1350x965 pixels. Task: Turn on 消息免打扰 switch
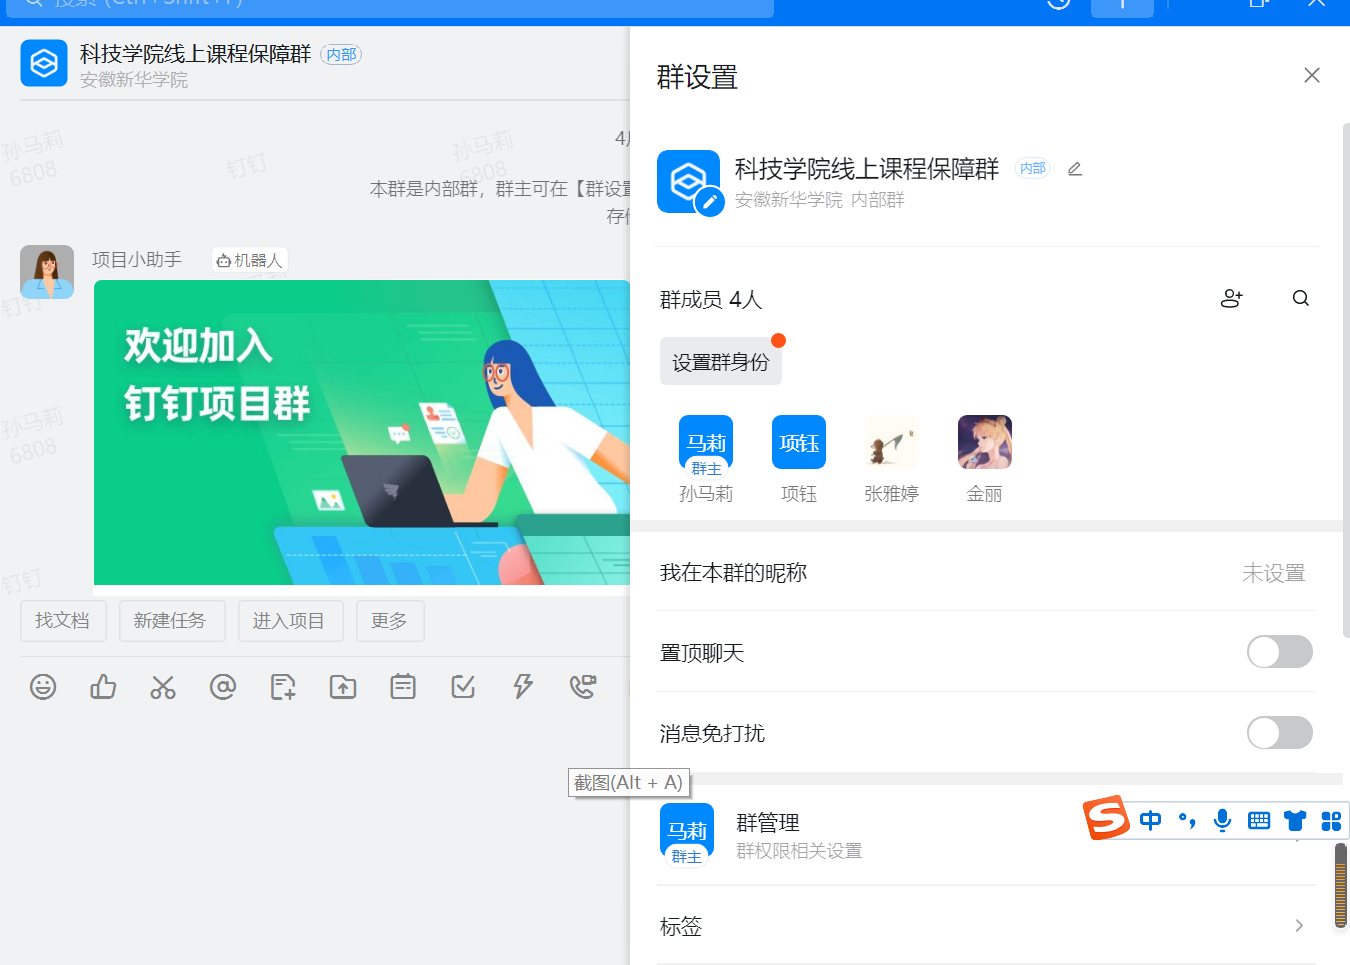[1279, 733]
